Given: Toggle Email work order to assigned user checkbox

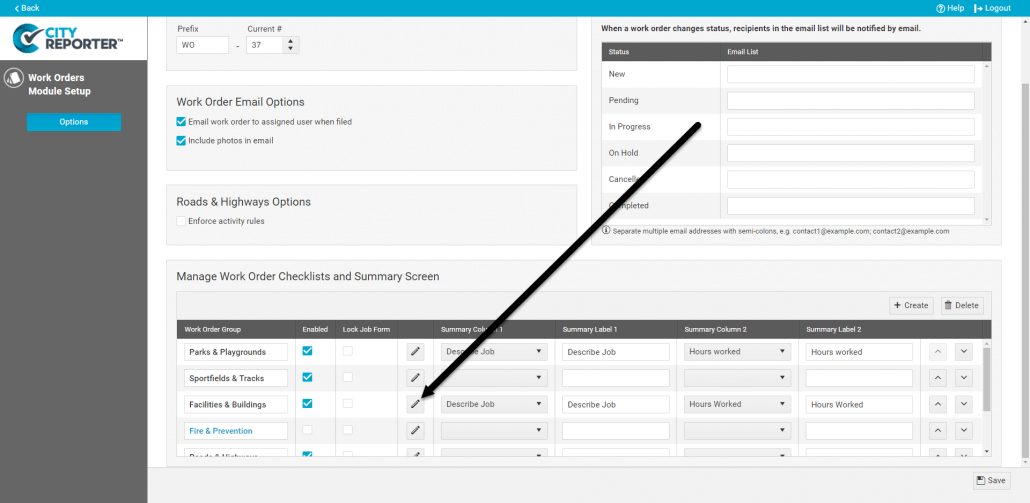Looking at the screenshot, I should pyautogui.click(x=181, y=122).
